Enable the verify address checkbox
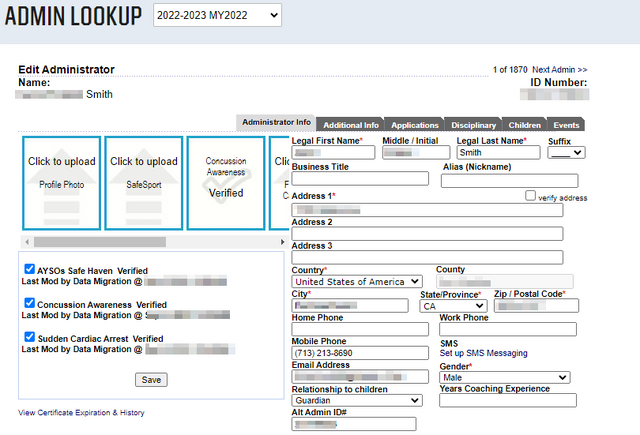The height and width of the screenshot is (435, 640). click(531, 197)
